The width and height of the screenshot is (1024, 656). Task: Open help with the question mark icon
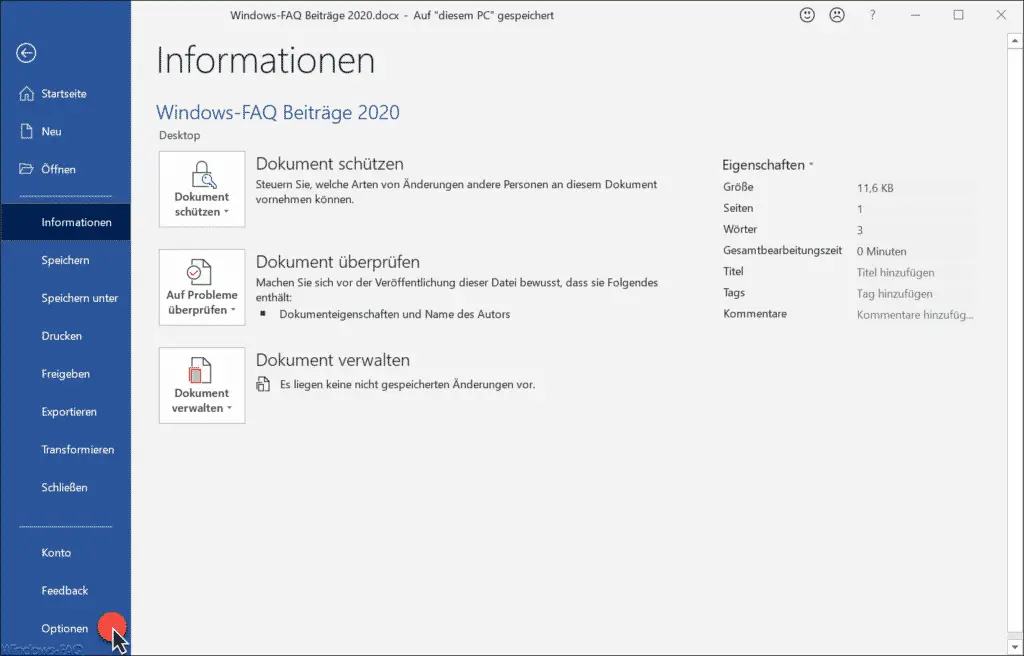[872, 14]
